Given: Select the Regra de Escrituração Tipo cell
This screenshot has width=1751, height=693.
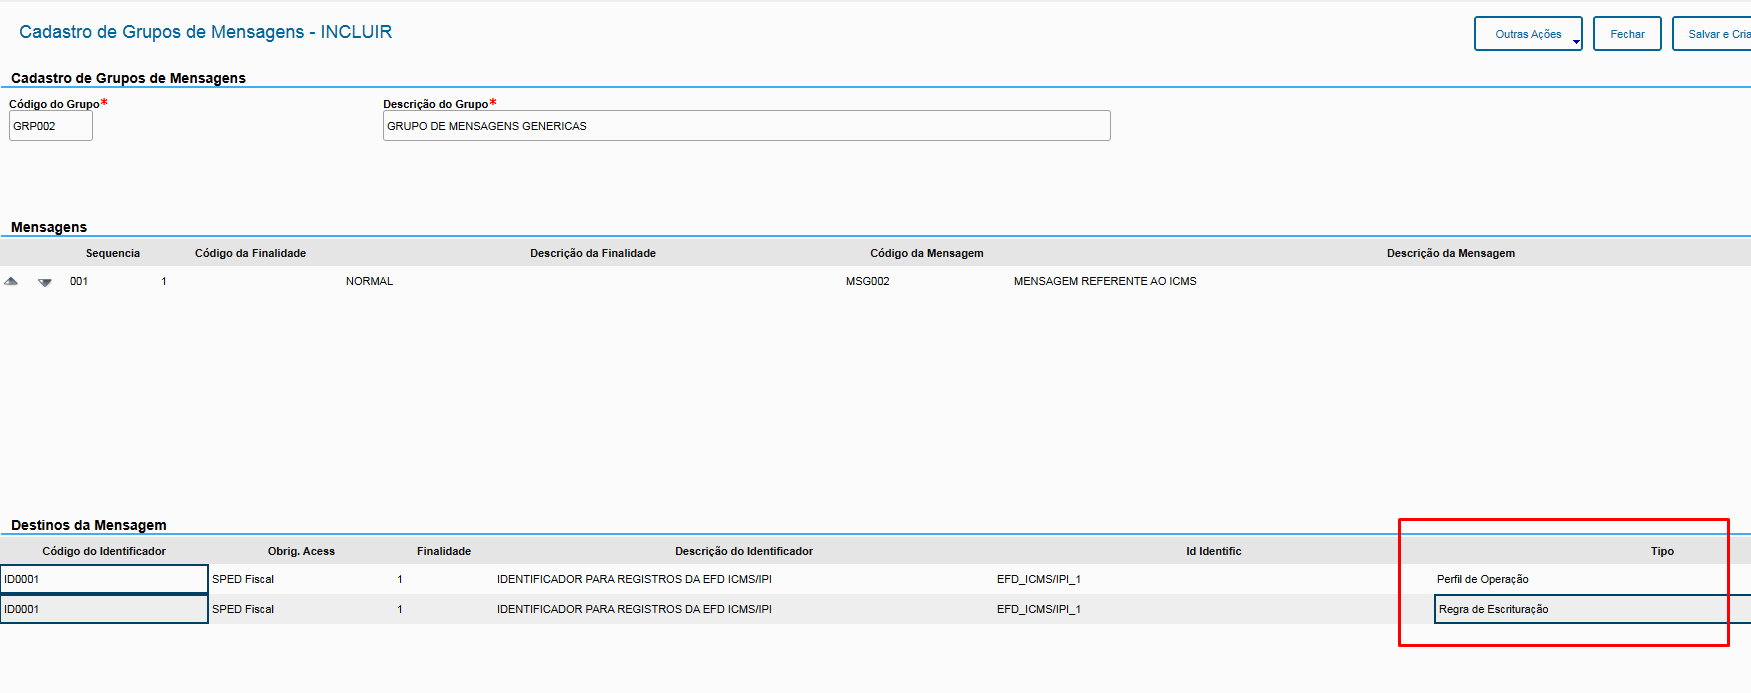Looking at the screenshot, I should tap(1580, 609).
